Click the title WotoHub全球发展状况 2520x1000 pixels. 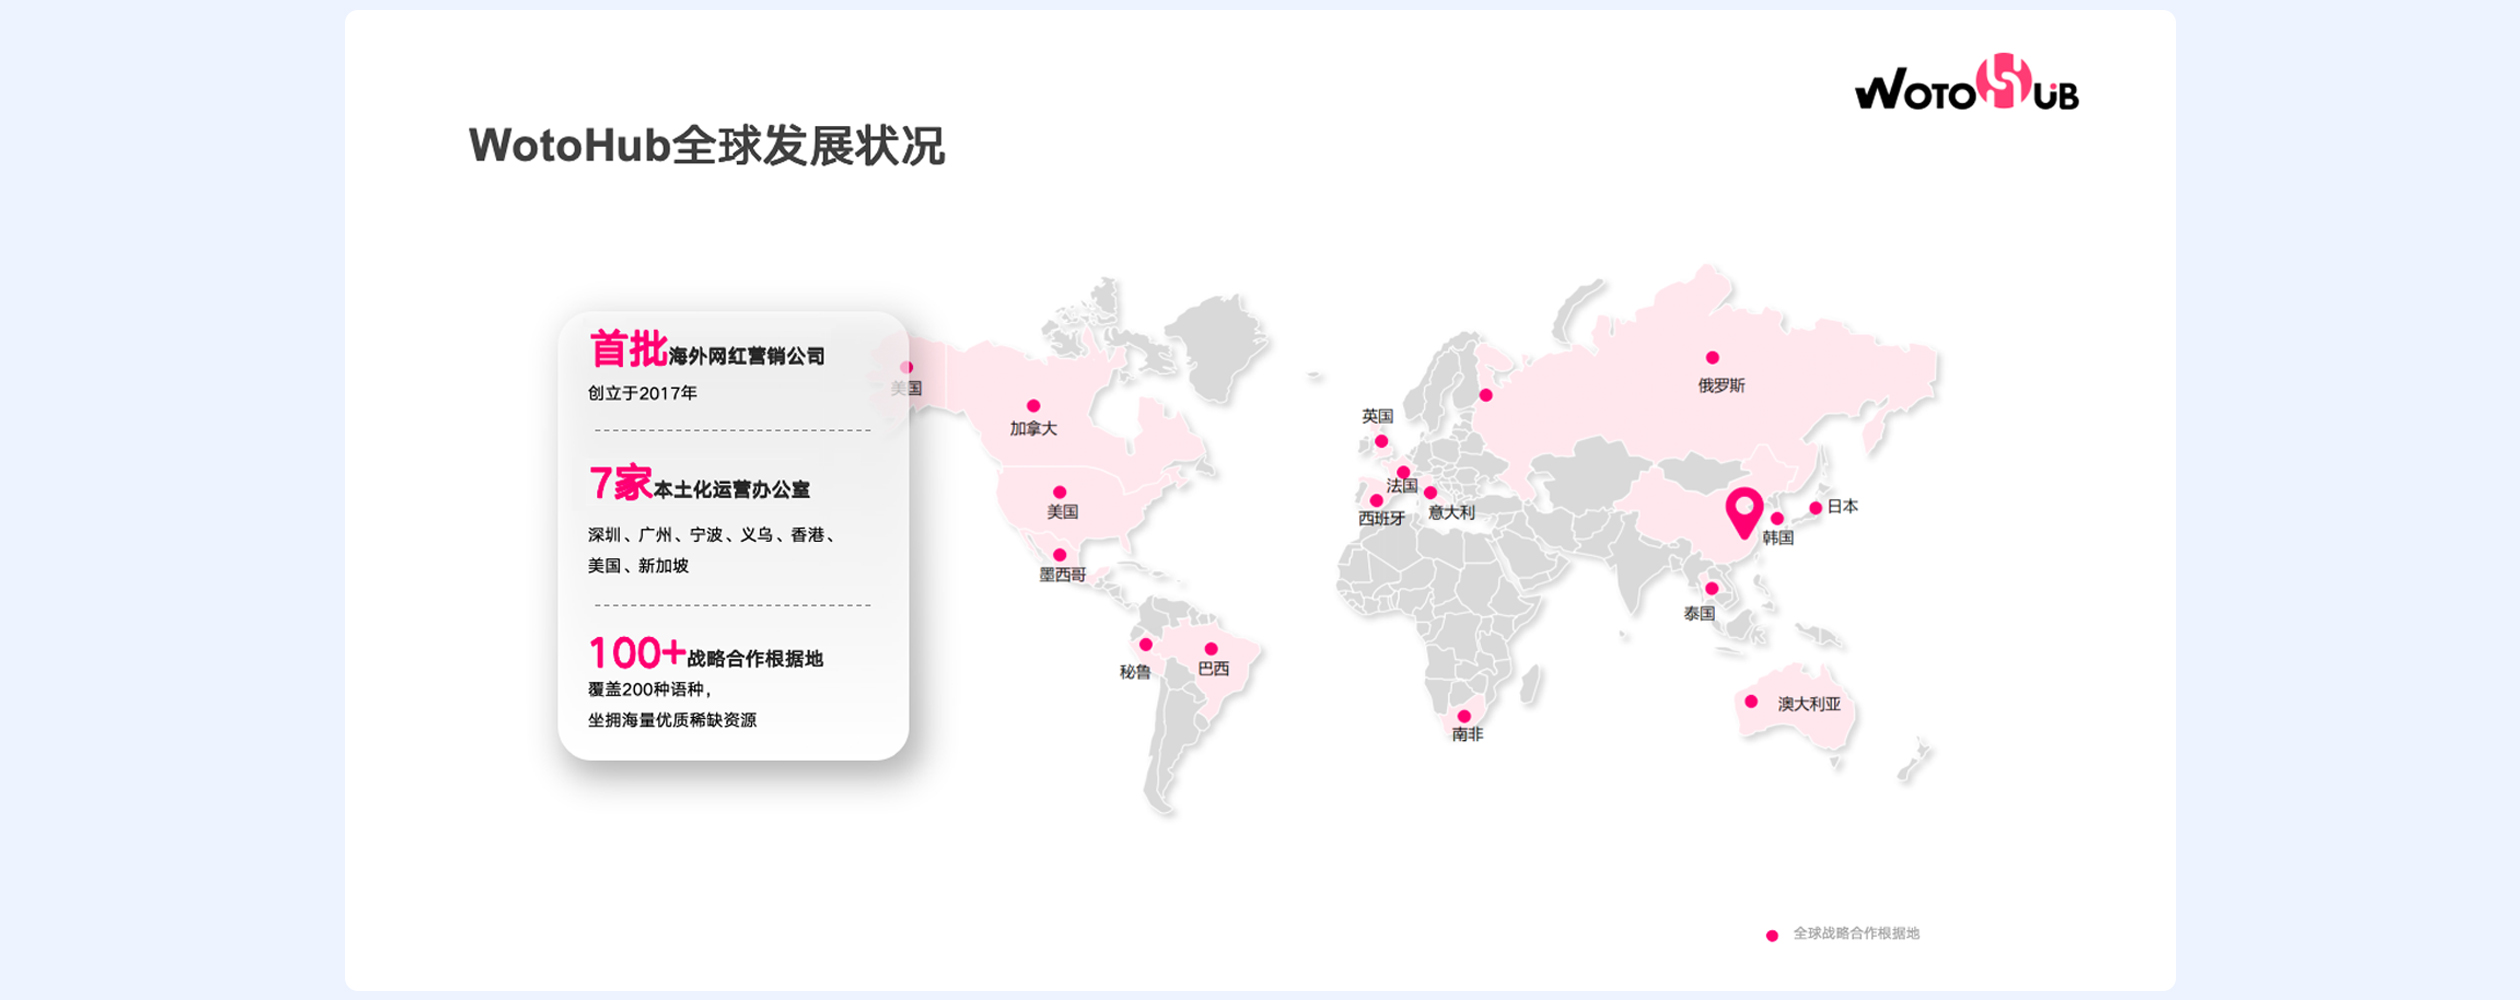pyautogui.click(x=706, y=146)
